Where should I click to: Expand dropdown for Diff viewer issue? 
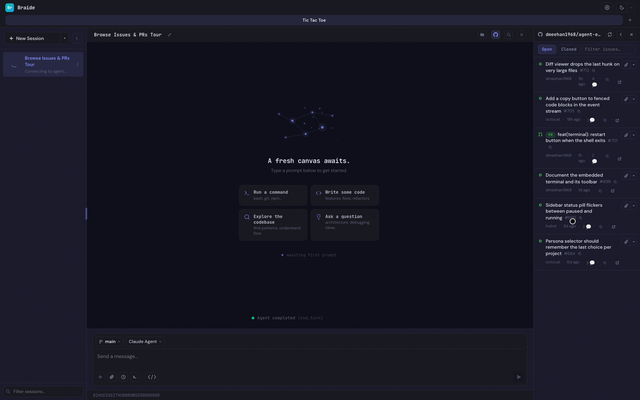633,64
